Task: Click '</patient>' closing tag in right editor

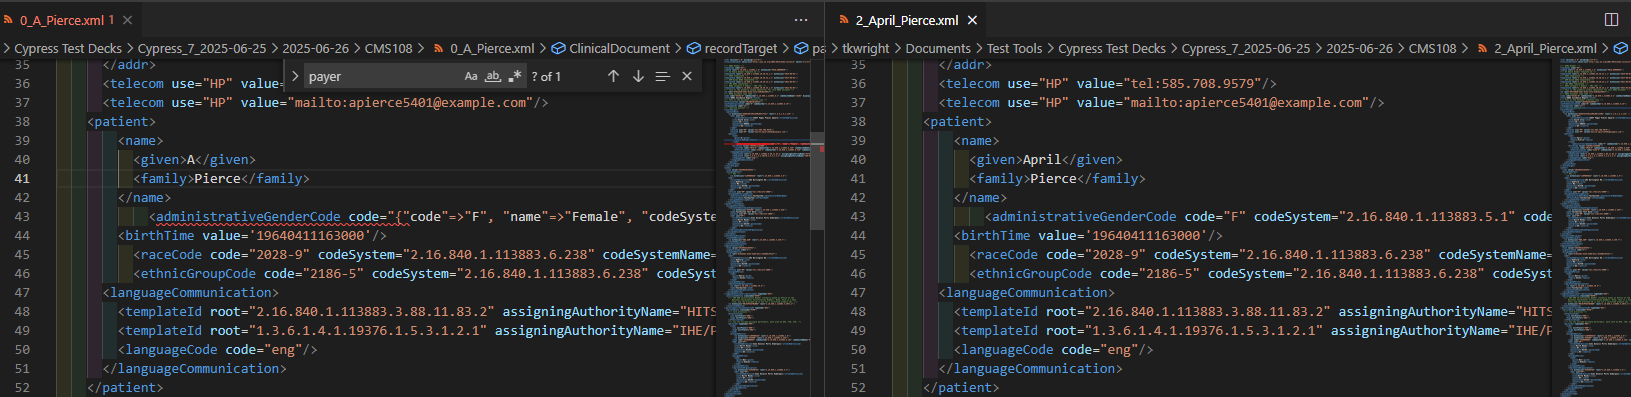Action: pyautogui.click(x=962, y=387)
